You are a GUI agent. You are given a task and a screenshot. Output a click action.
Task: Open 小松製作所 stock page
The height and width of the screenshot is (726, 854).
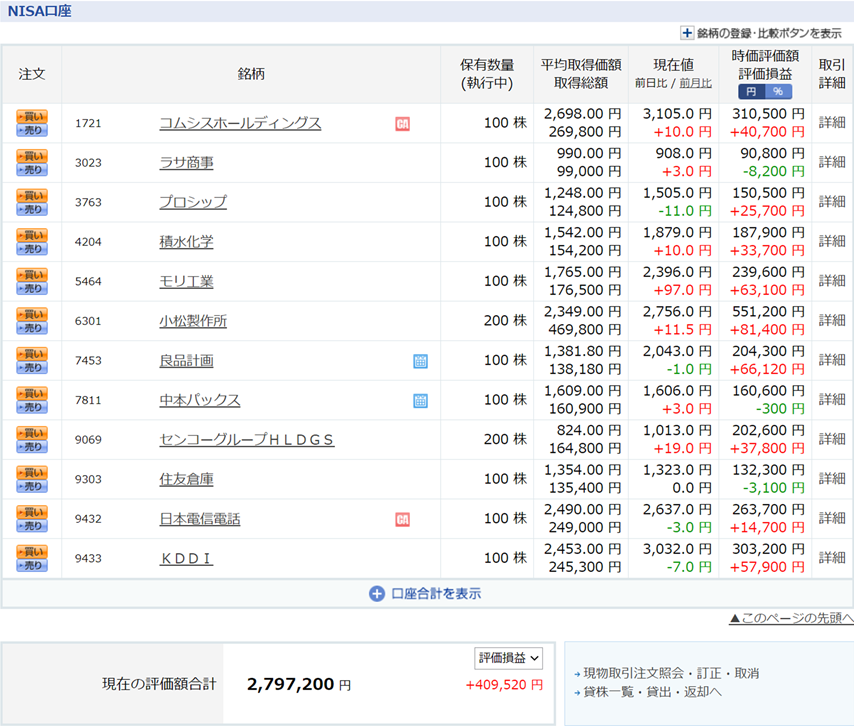tap(193, 321)
